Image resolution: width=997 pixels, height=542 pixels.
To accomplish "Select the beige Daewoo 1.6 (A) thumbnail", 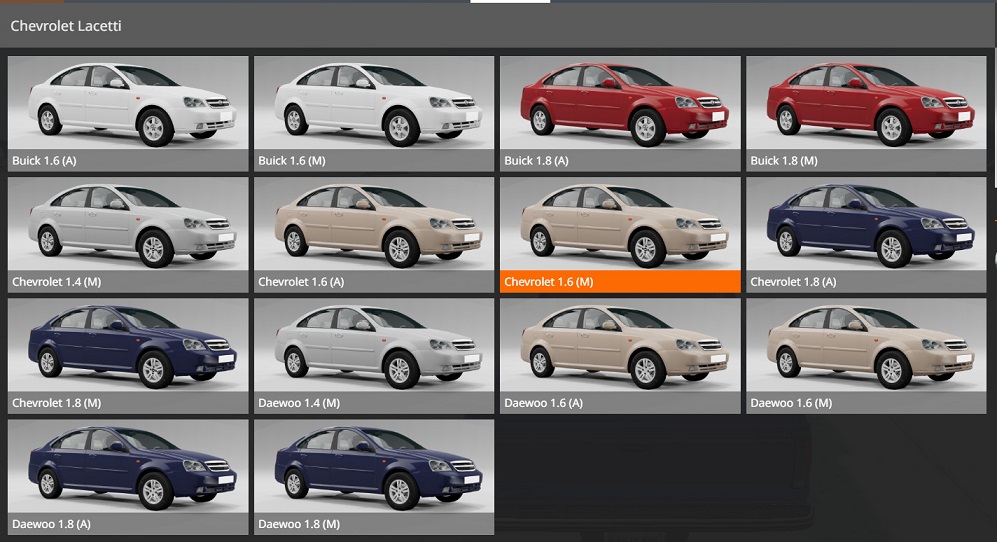I will pos(620,345).
